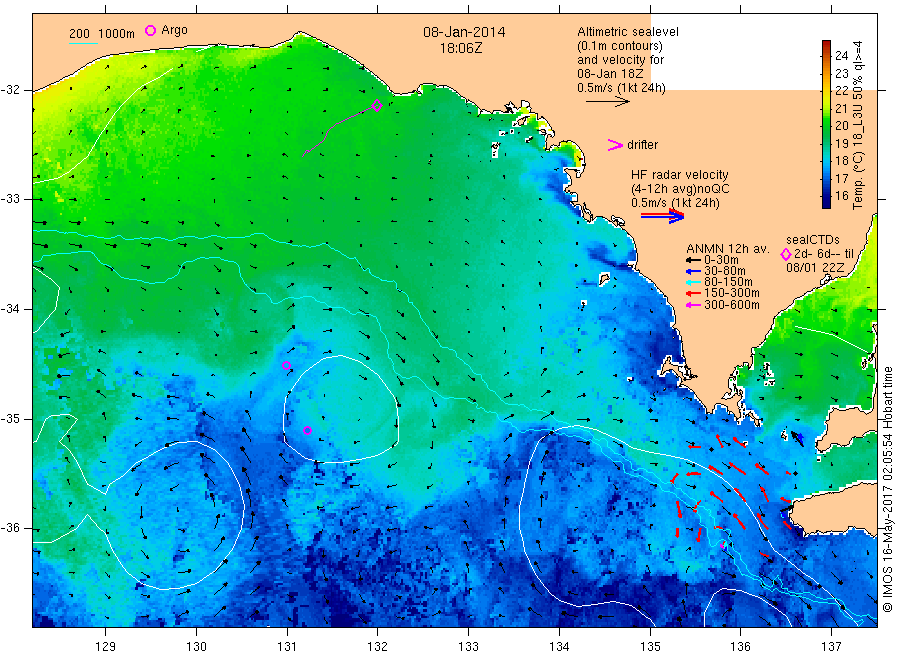Click the blue 30-80m legend arrow
Screen dimensions: 900x660
tap(693, 271)
